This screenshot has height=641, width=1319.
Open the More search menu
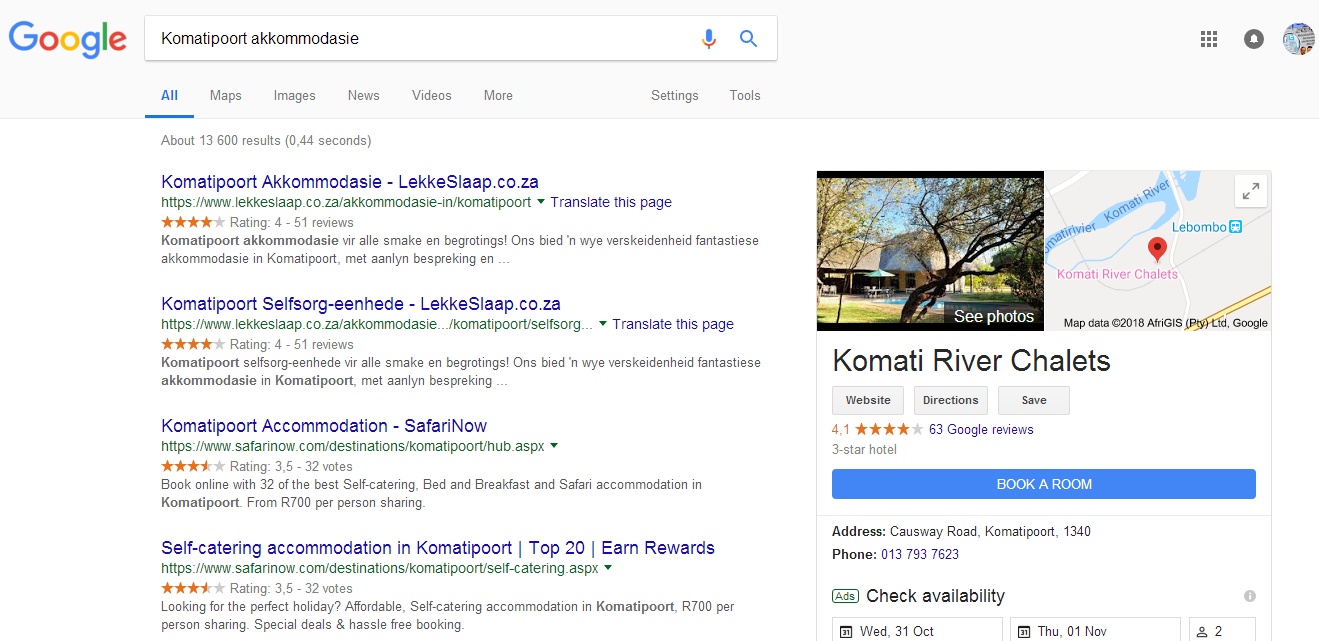click(x=498, y=96)
